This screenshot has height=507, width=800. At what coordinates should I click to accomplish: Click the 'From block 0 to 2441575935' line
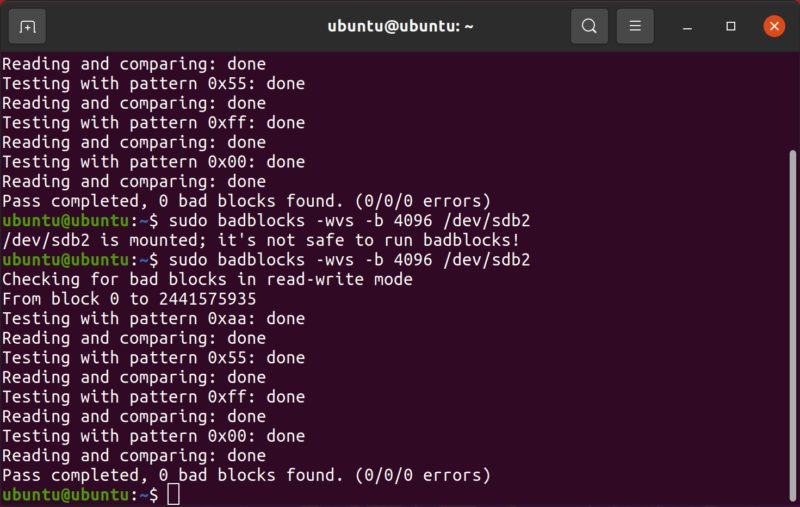pos(129,299)
